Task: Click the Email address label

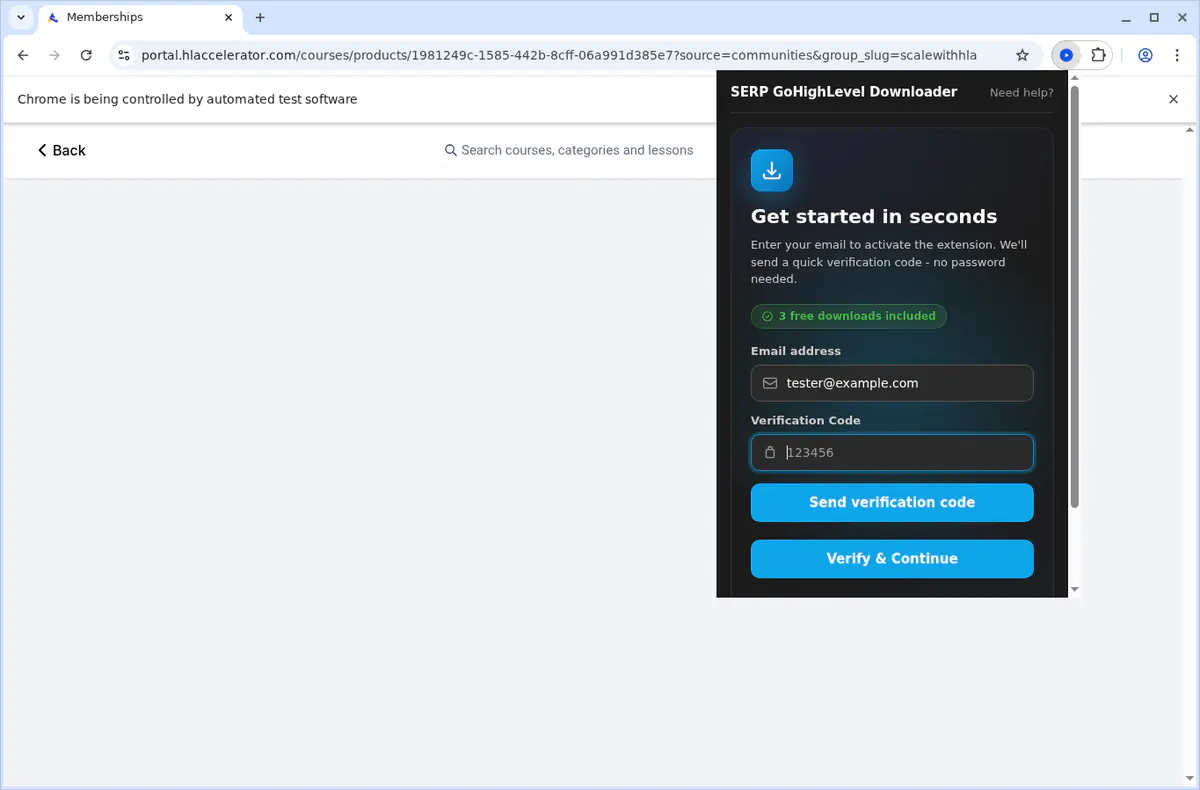Action: [x=796, y=351]
